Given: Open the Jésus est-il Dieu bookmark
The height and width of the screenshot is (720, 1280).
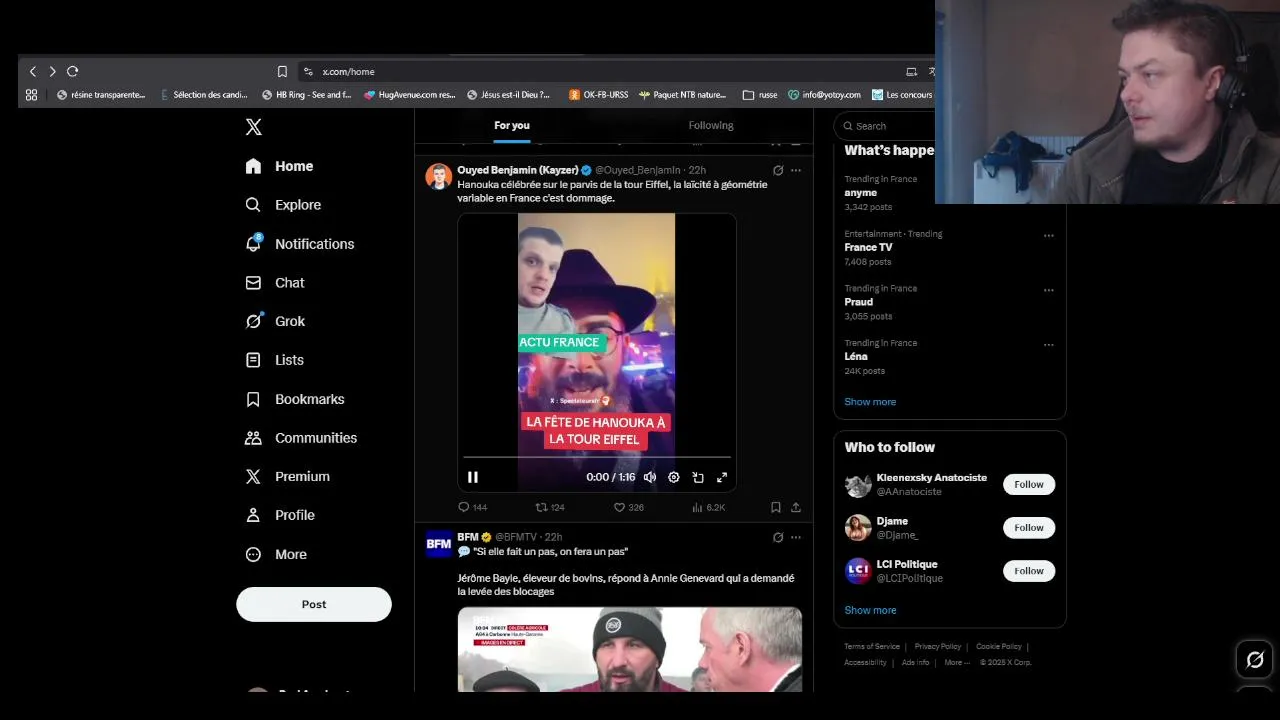Looking at the screenshot, I should coord(509,95).
